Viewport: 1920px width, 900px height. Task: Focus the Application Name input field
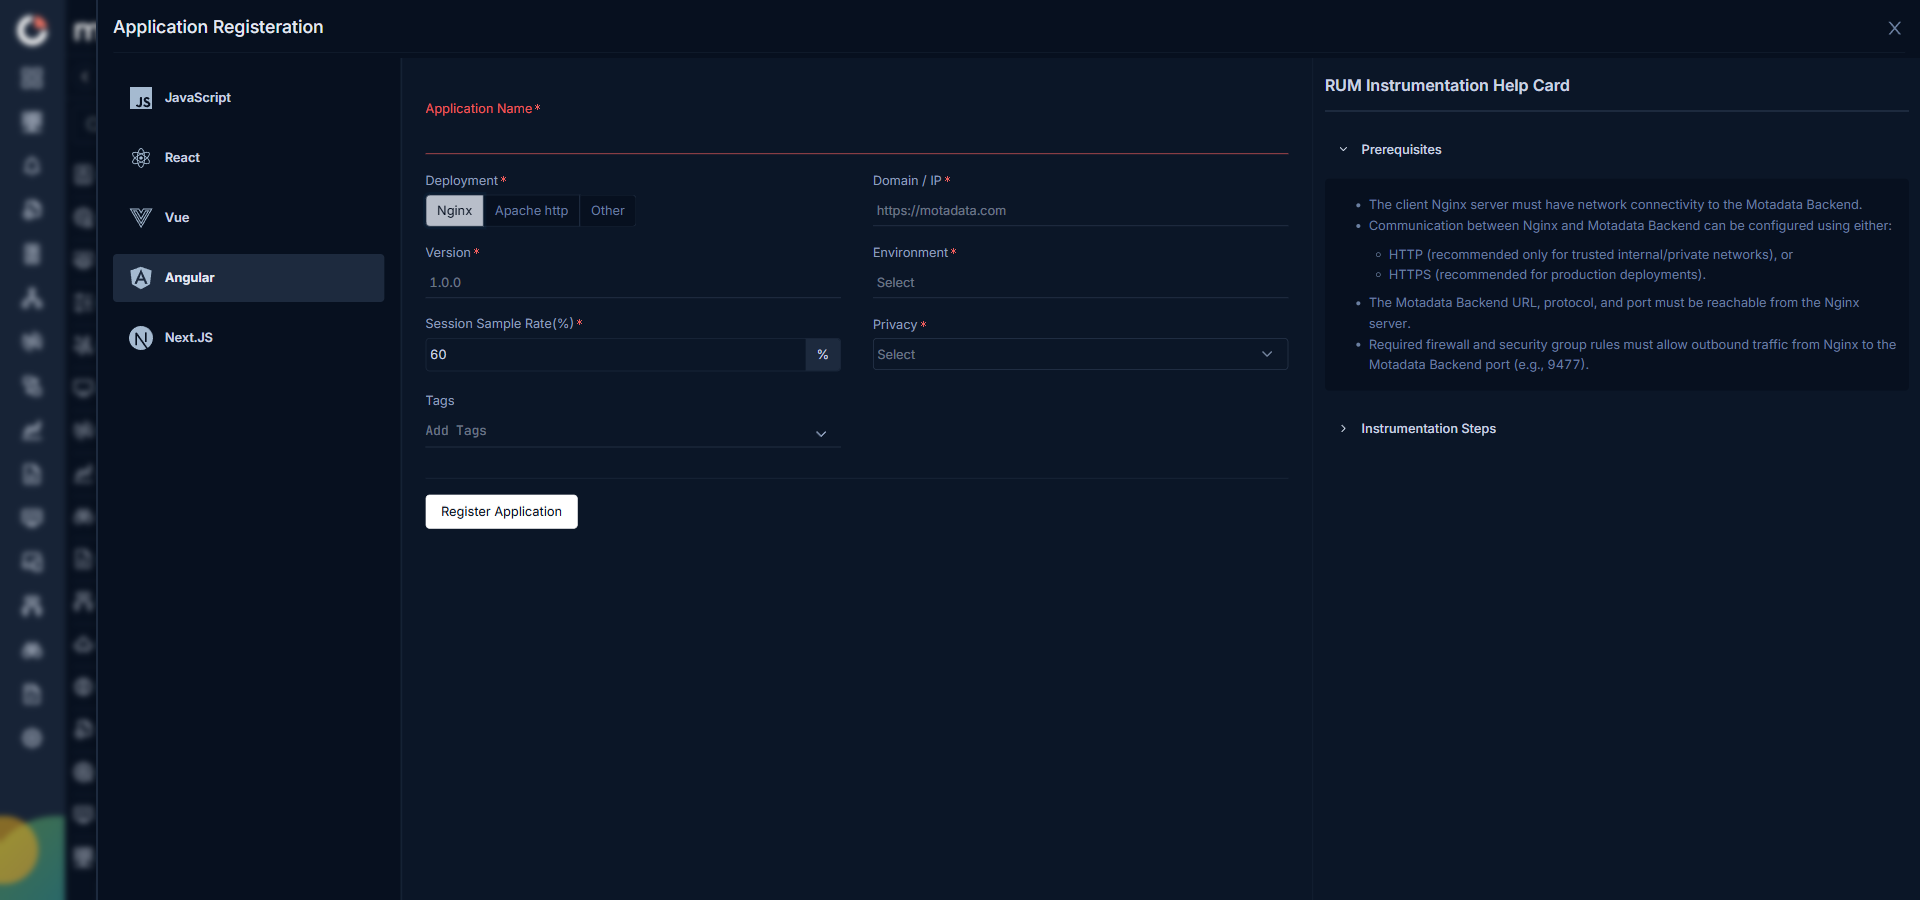pos(856,137)
